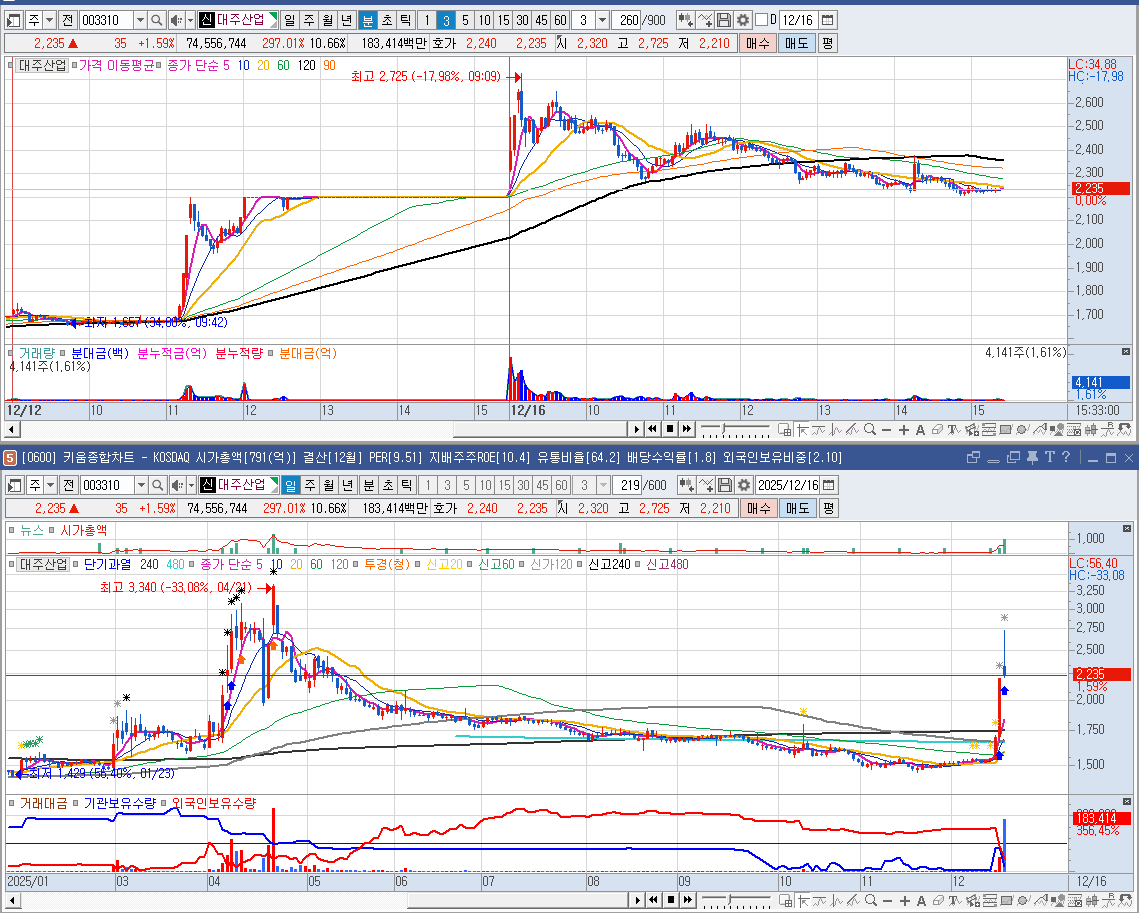The image size is (1139, 913).
Task: Click the 219 bar count field in lower chart
Action: (626, 484)
